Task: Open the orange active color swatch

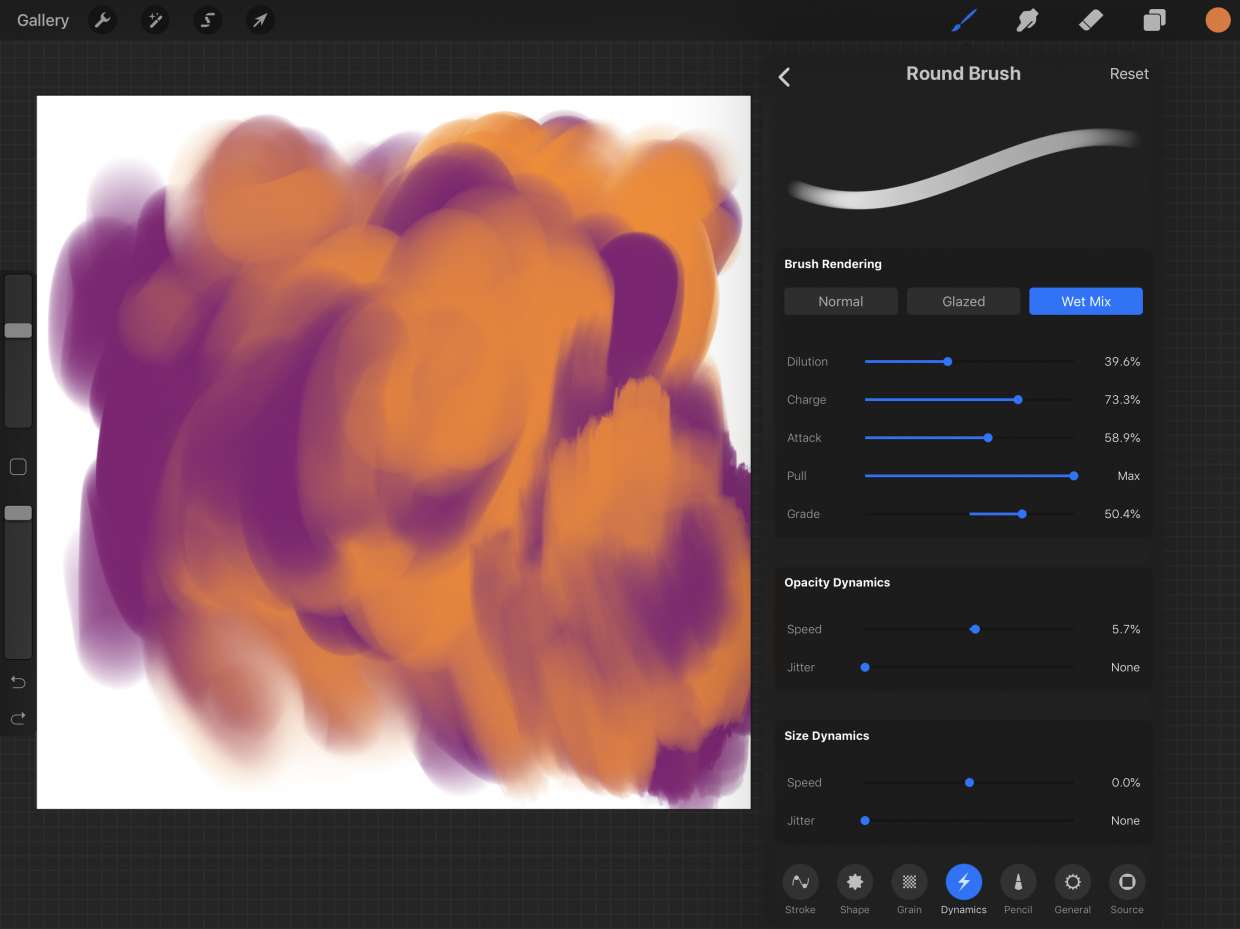Action: (x=1217, y=20)
